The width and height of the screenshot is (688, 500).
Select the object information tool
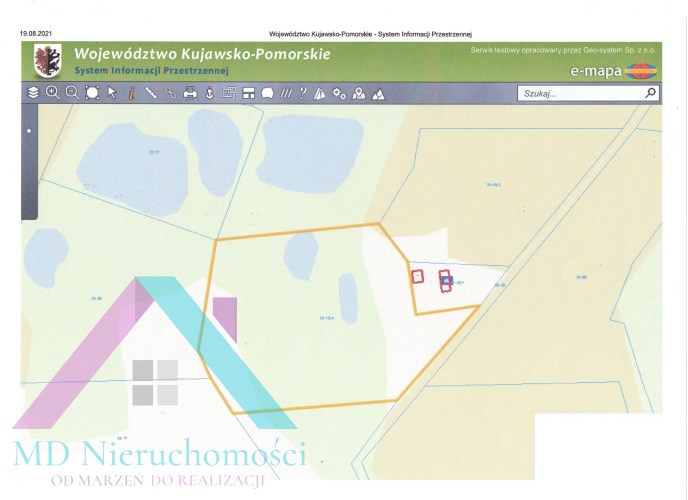[x=131, y=93]
